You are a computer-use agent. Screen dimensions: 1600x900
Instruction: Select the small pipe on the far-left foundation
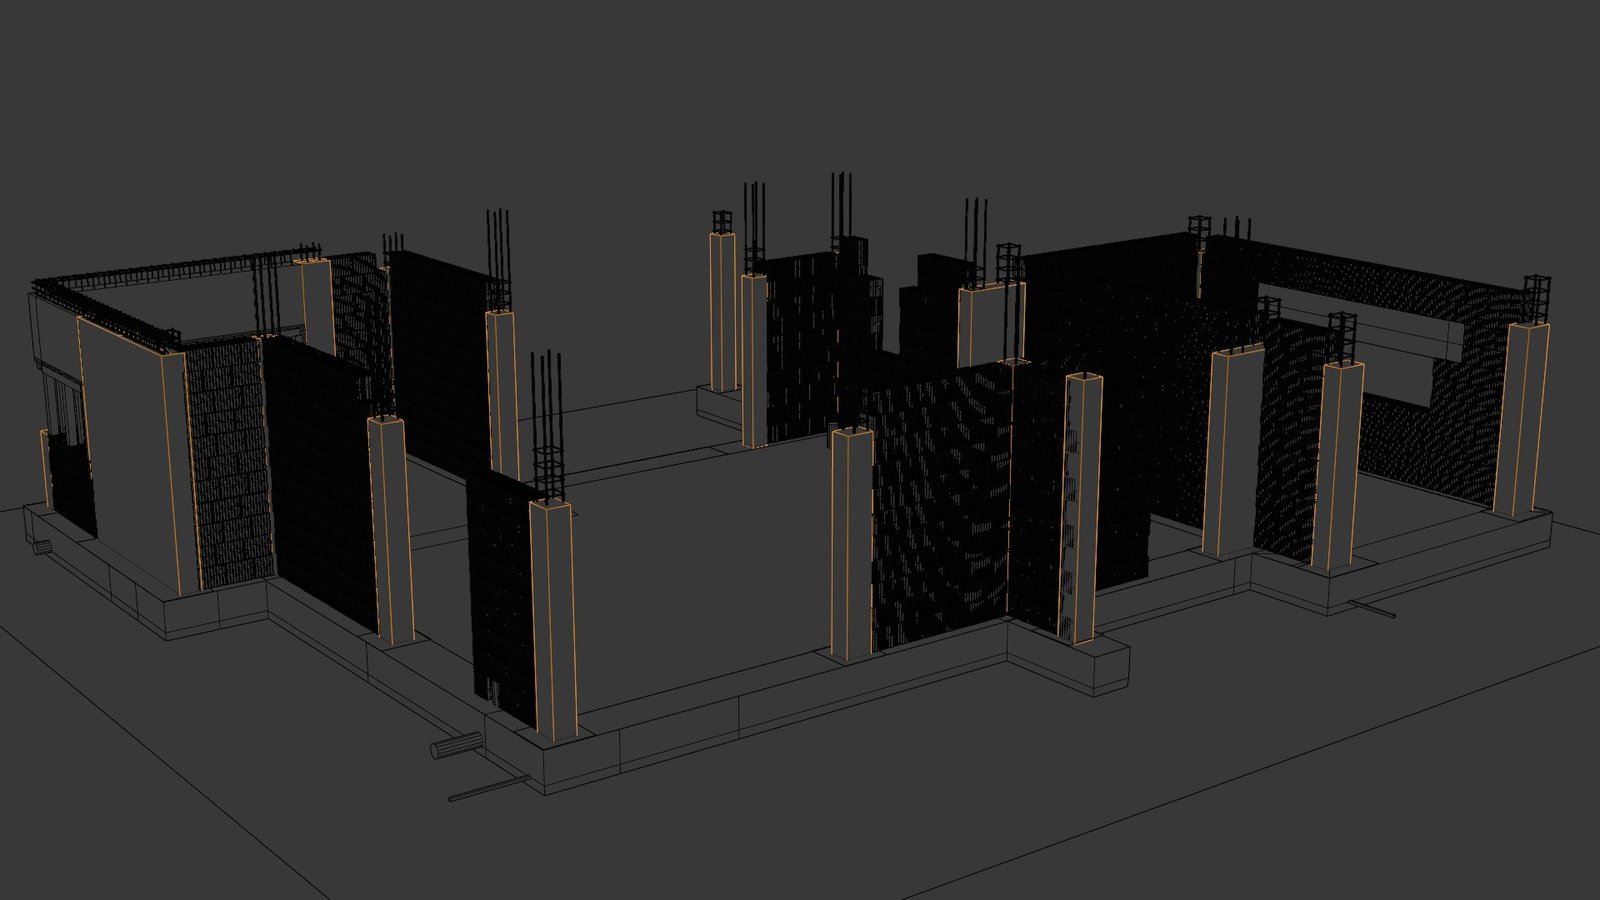click(42, 546)
